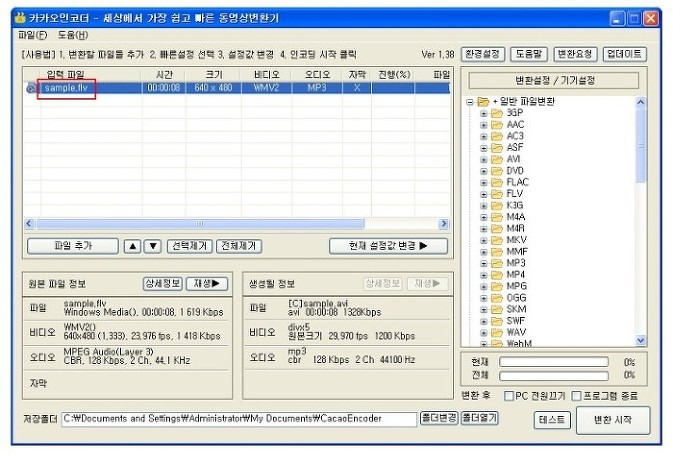This screenshot has height=462, width=673.
Task: Click the 전체 progress bar
Action: pos(554,376)
